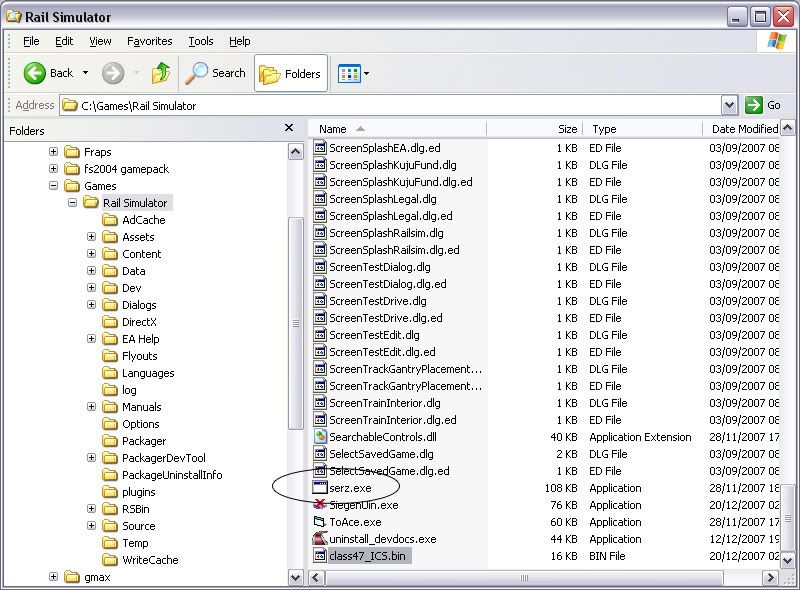Select the Options folder in tree

[x=140, y=424]
